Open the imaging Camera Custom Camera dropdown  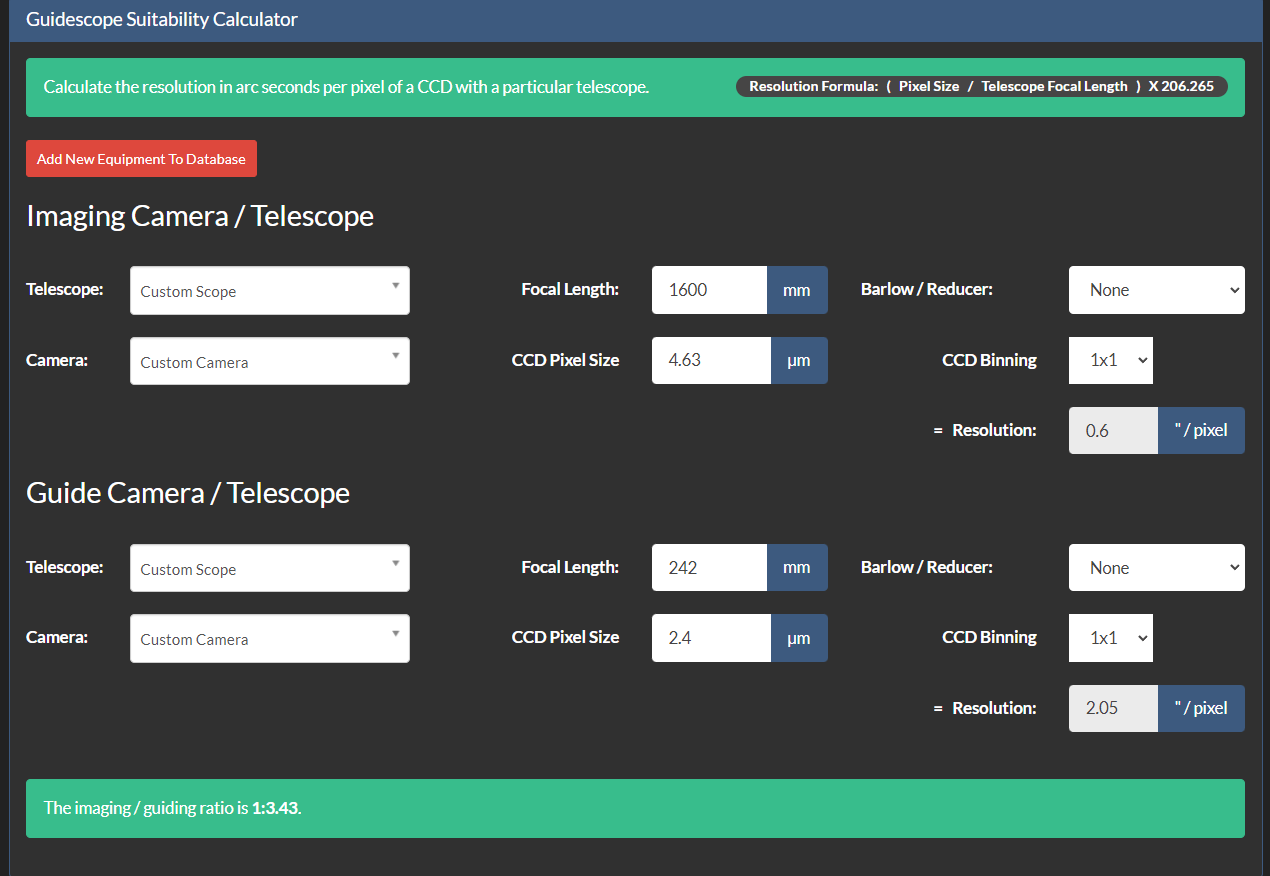click(x=269, y=361)
